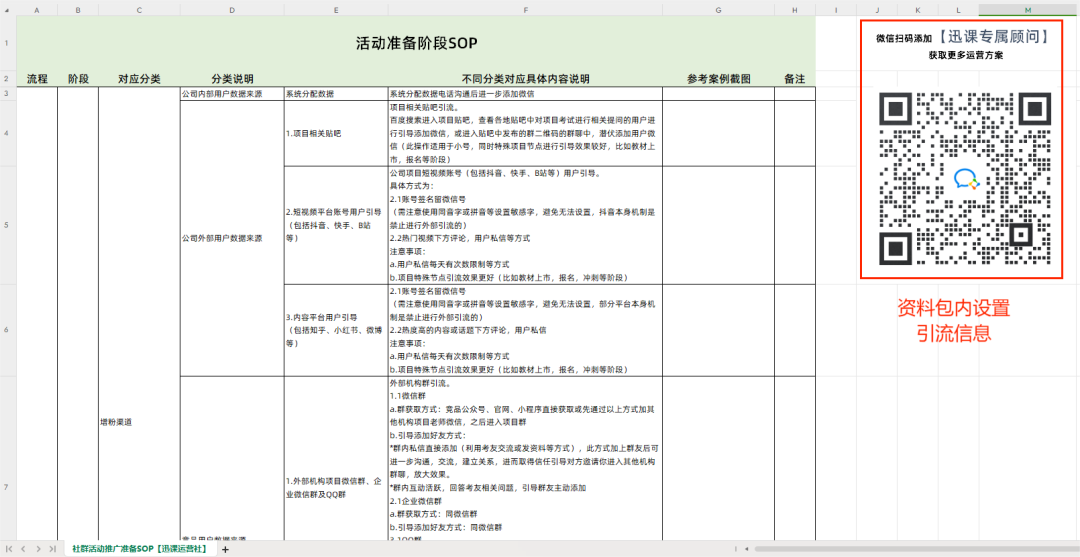Go to previous sheet with the arrow
The height and width of the screenshot is (557, 1080).
click(x=23, y=549)
